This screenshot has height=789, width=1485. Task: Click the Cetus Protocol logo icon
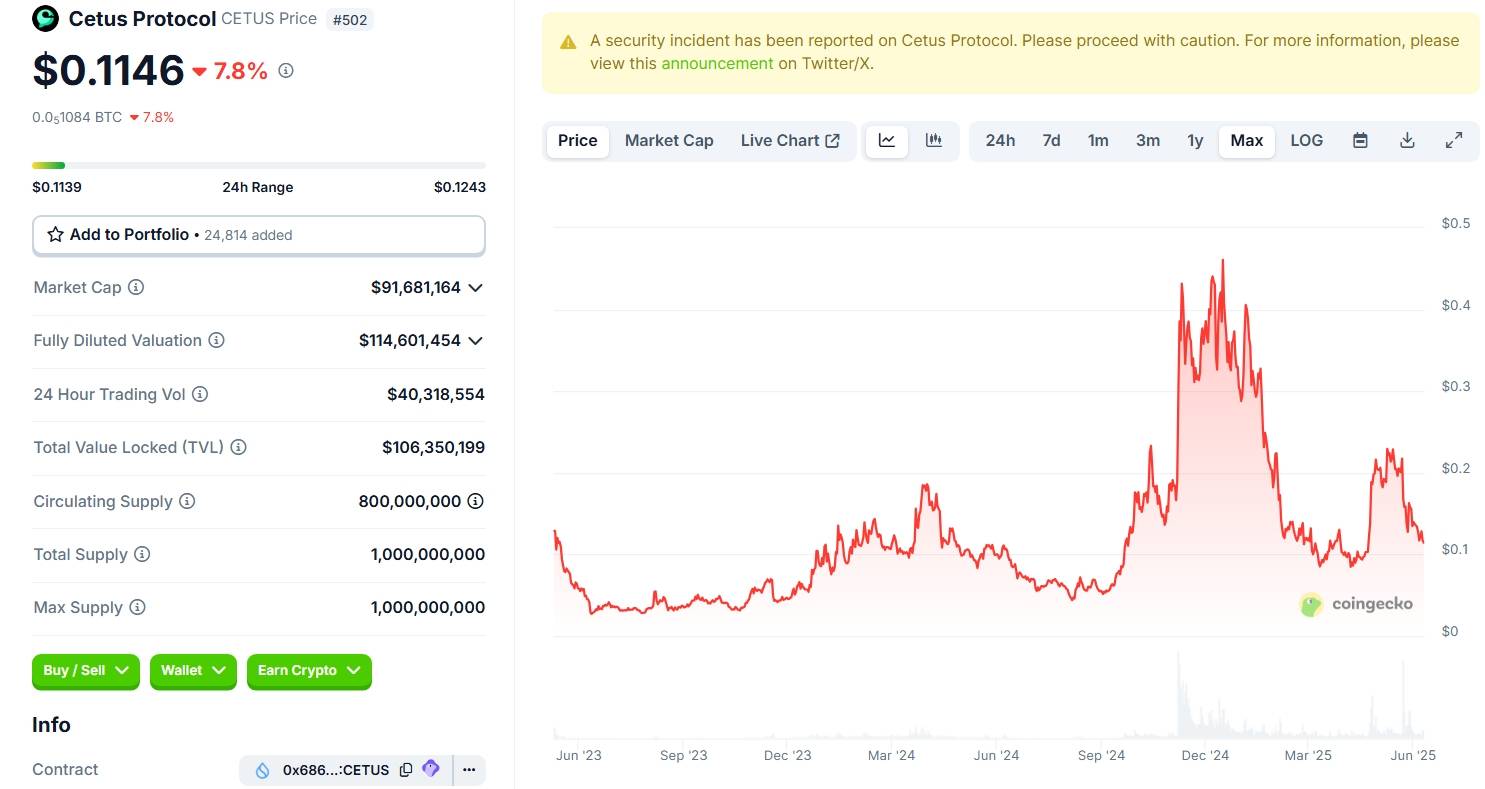tap(45, 19)
